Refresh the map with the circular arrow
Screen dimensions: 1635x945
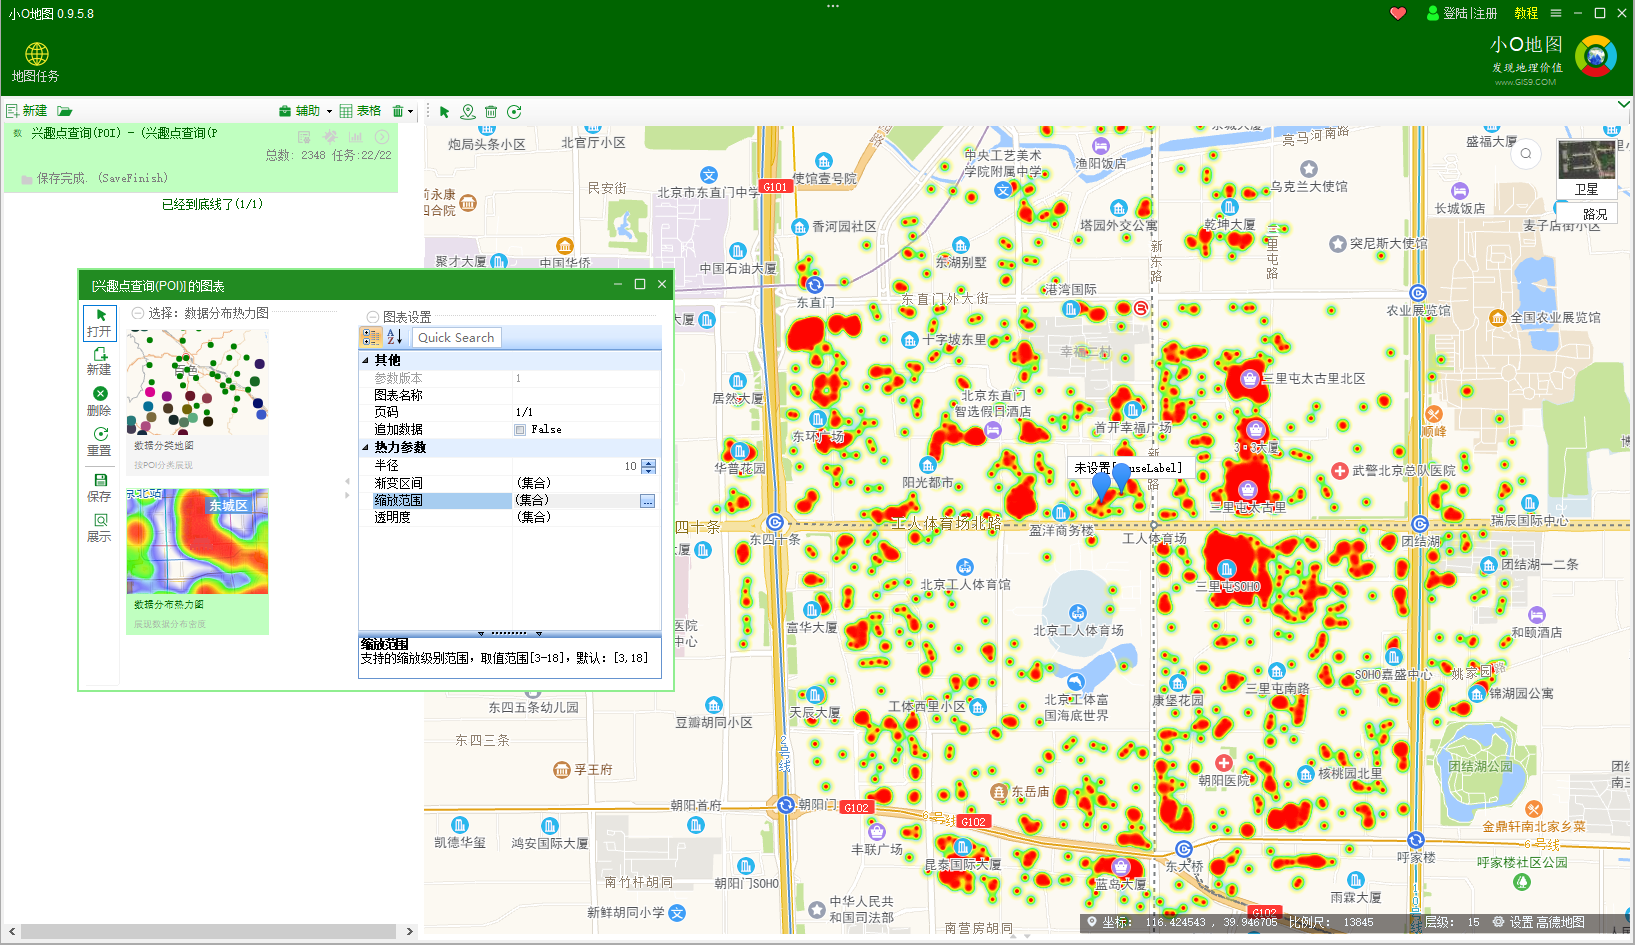(x=514, y=112)
